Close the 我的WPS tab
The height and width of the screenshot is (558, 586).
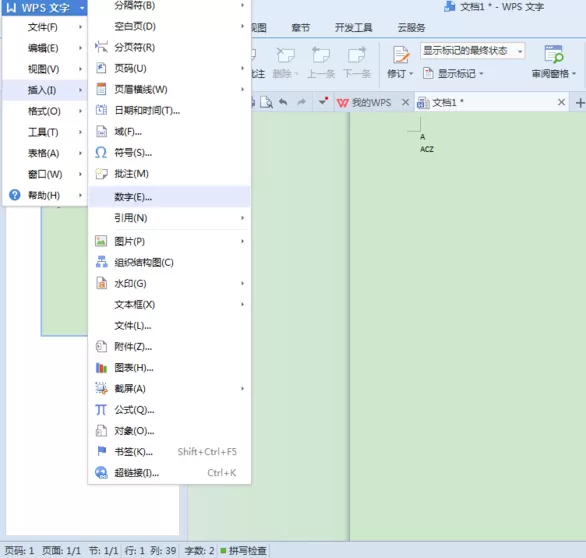(405, 102)
